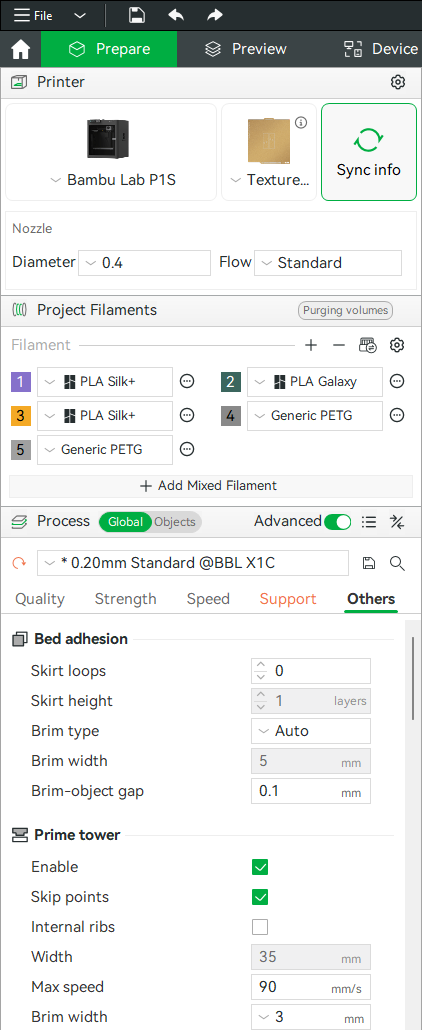Open filament 5 Generic PETG dropdown
The image size is (422, 1030).
coord(105,449)
